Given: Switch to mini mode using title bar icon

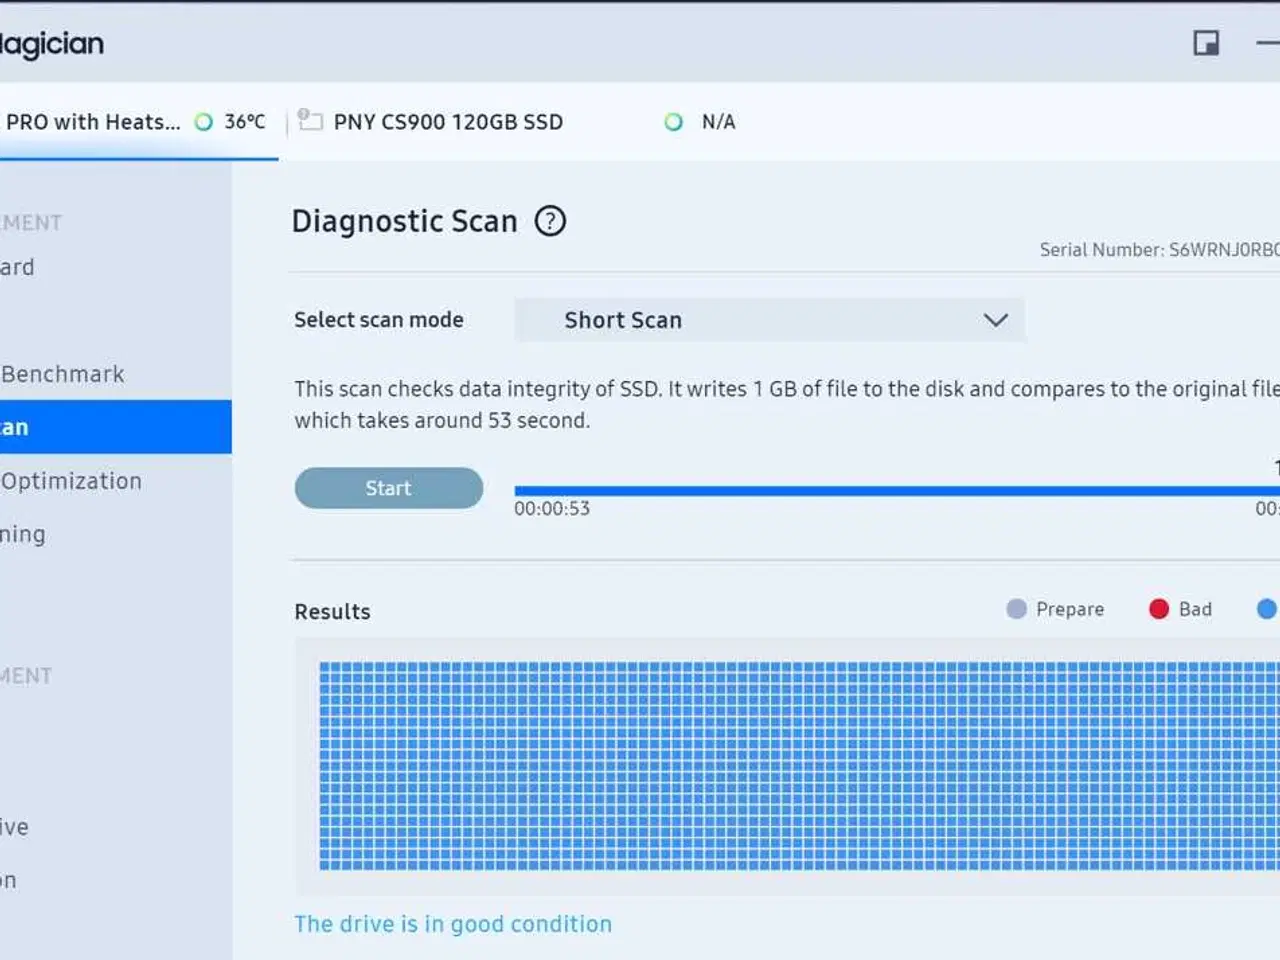Looking at the screenshot, I should coord(1206,43).
